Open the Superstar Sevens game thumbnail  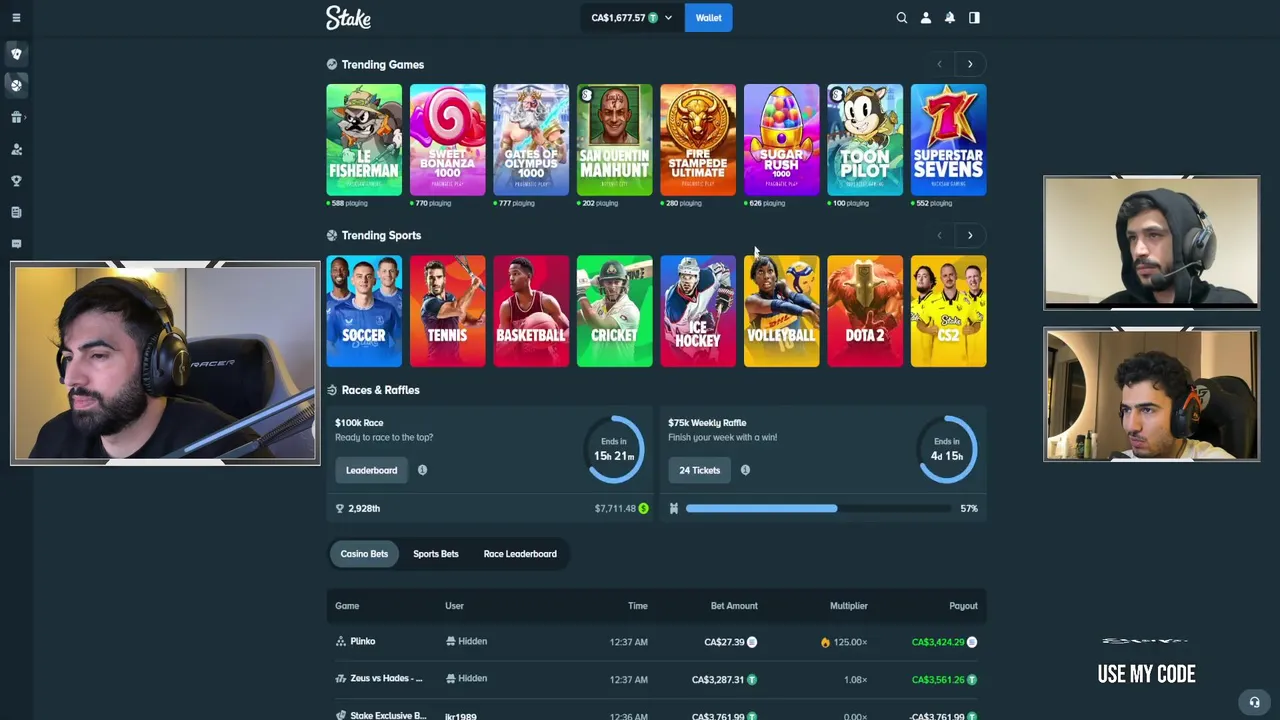949,140
